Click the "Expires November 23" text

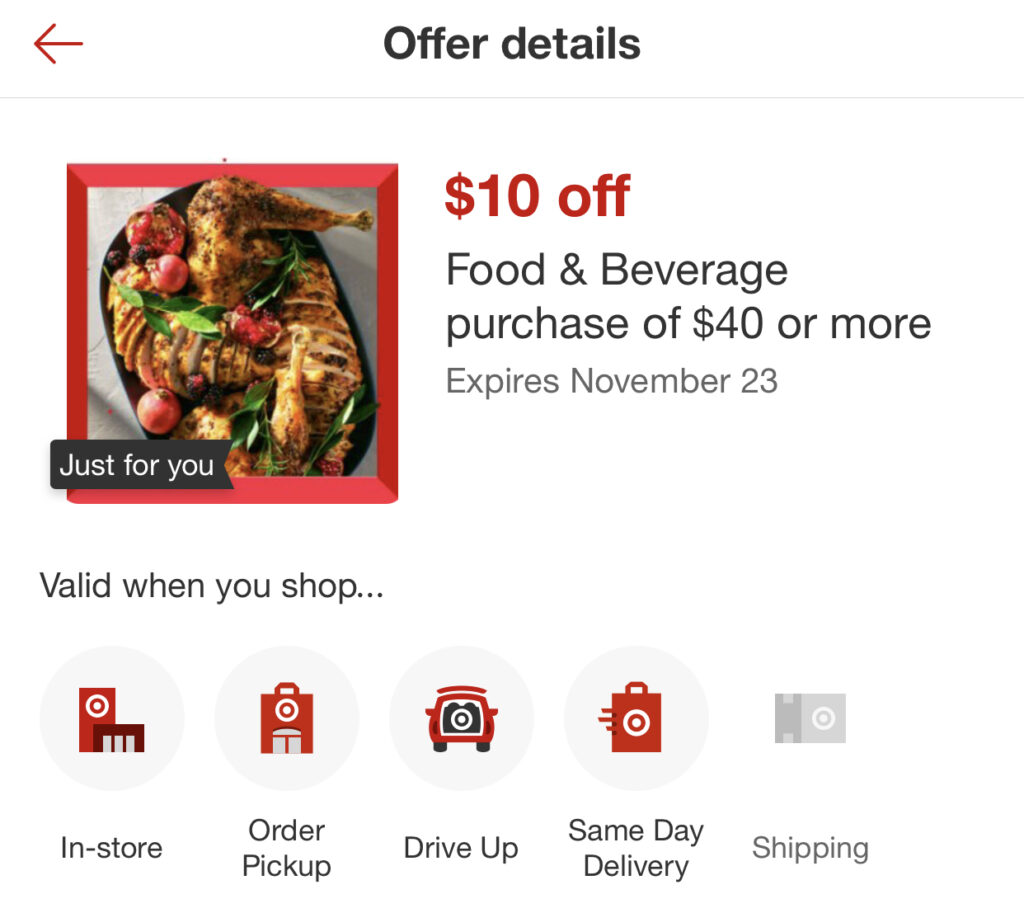pyautogui.click(x=611, y=381)
